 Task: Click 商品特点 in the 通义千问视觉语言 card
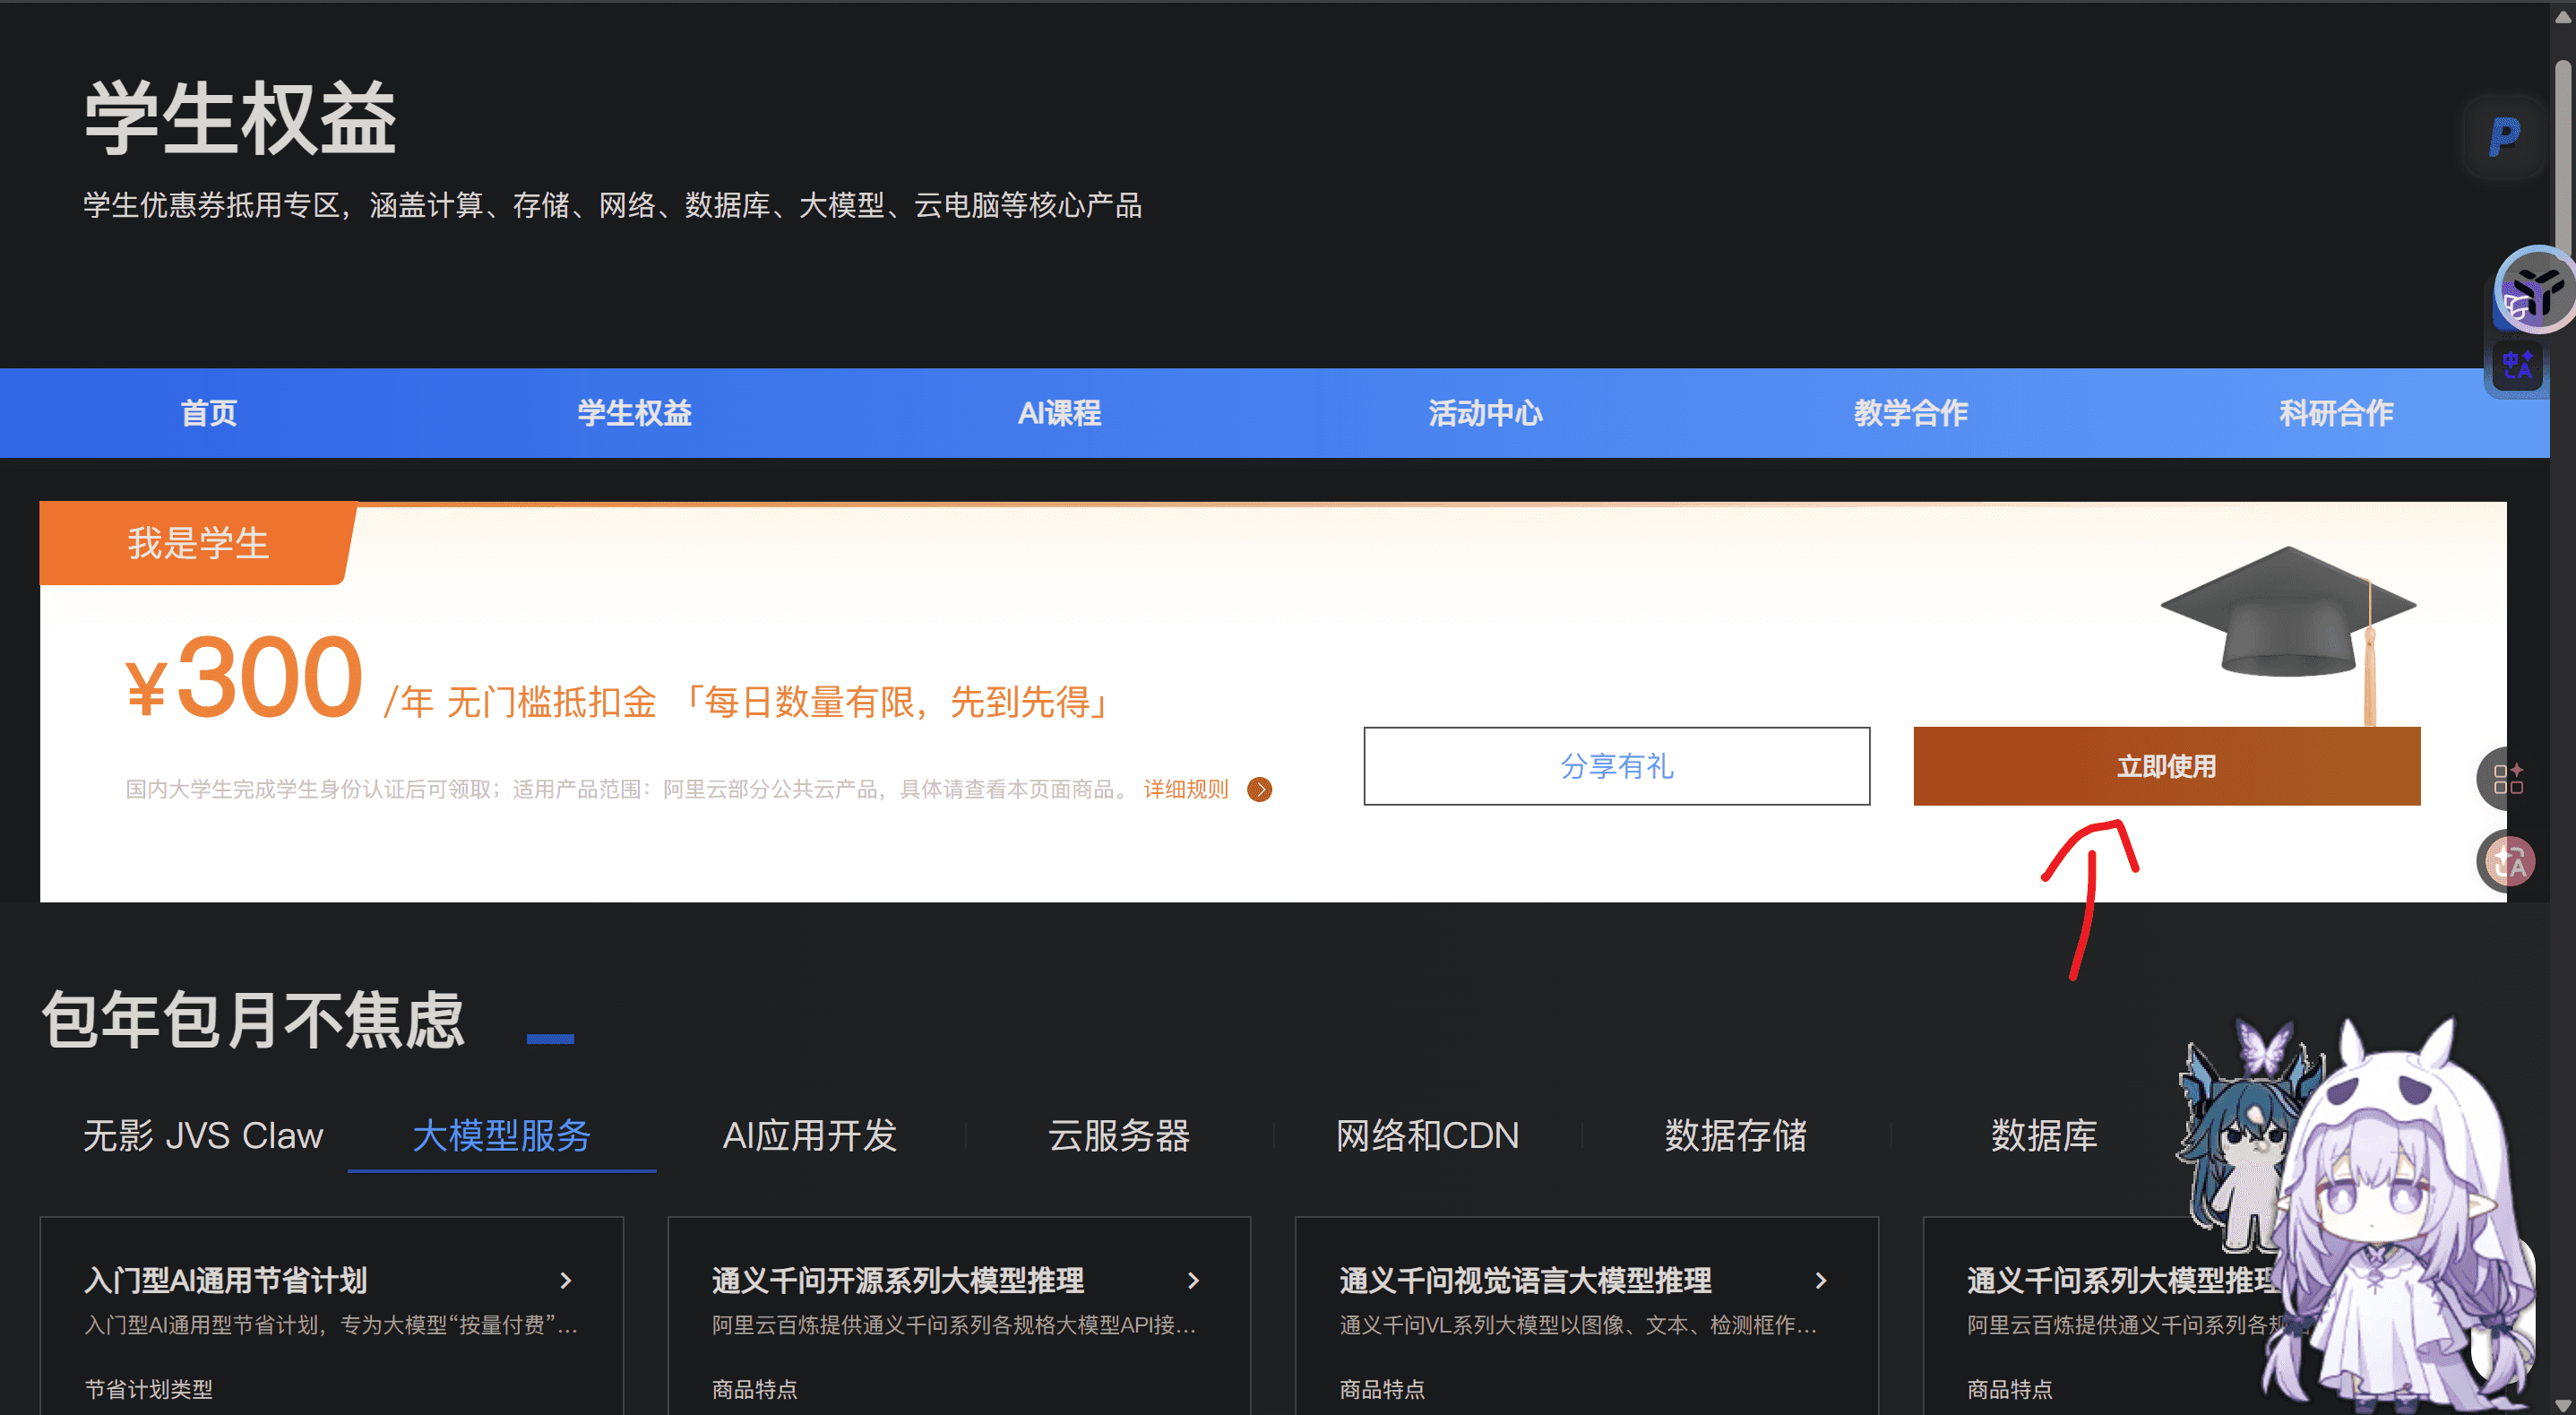tap(1382, 1389)
